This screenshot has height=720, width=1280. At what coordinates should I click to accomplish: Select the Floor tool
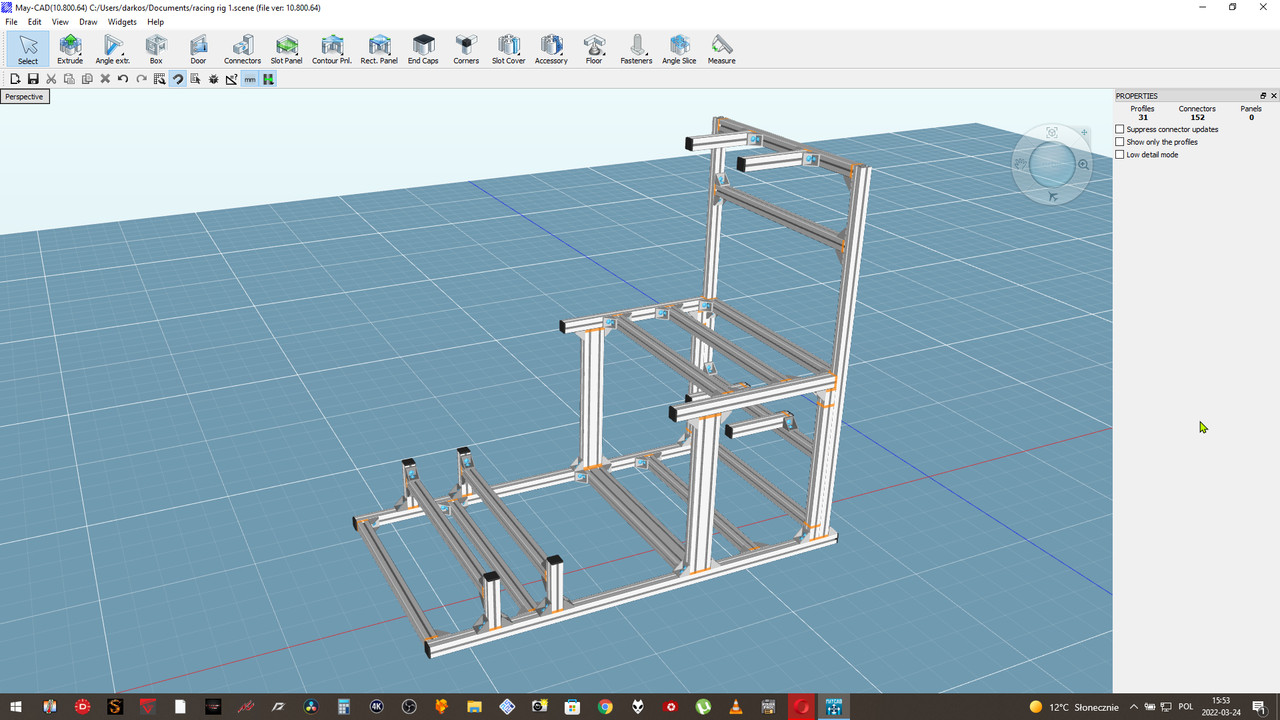click(x=594, y=49)
